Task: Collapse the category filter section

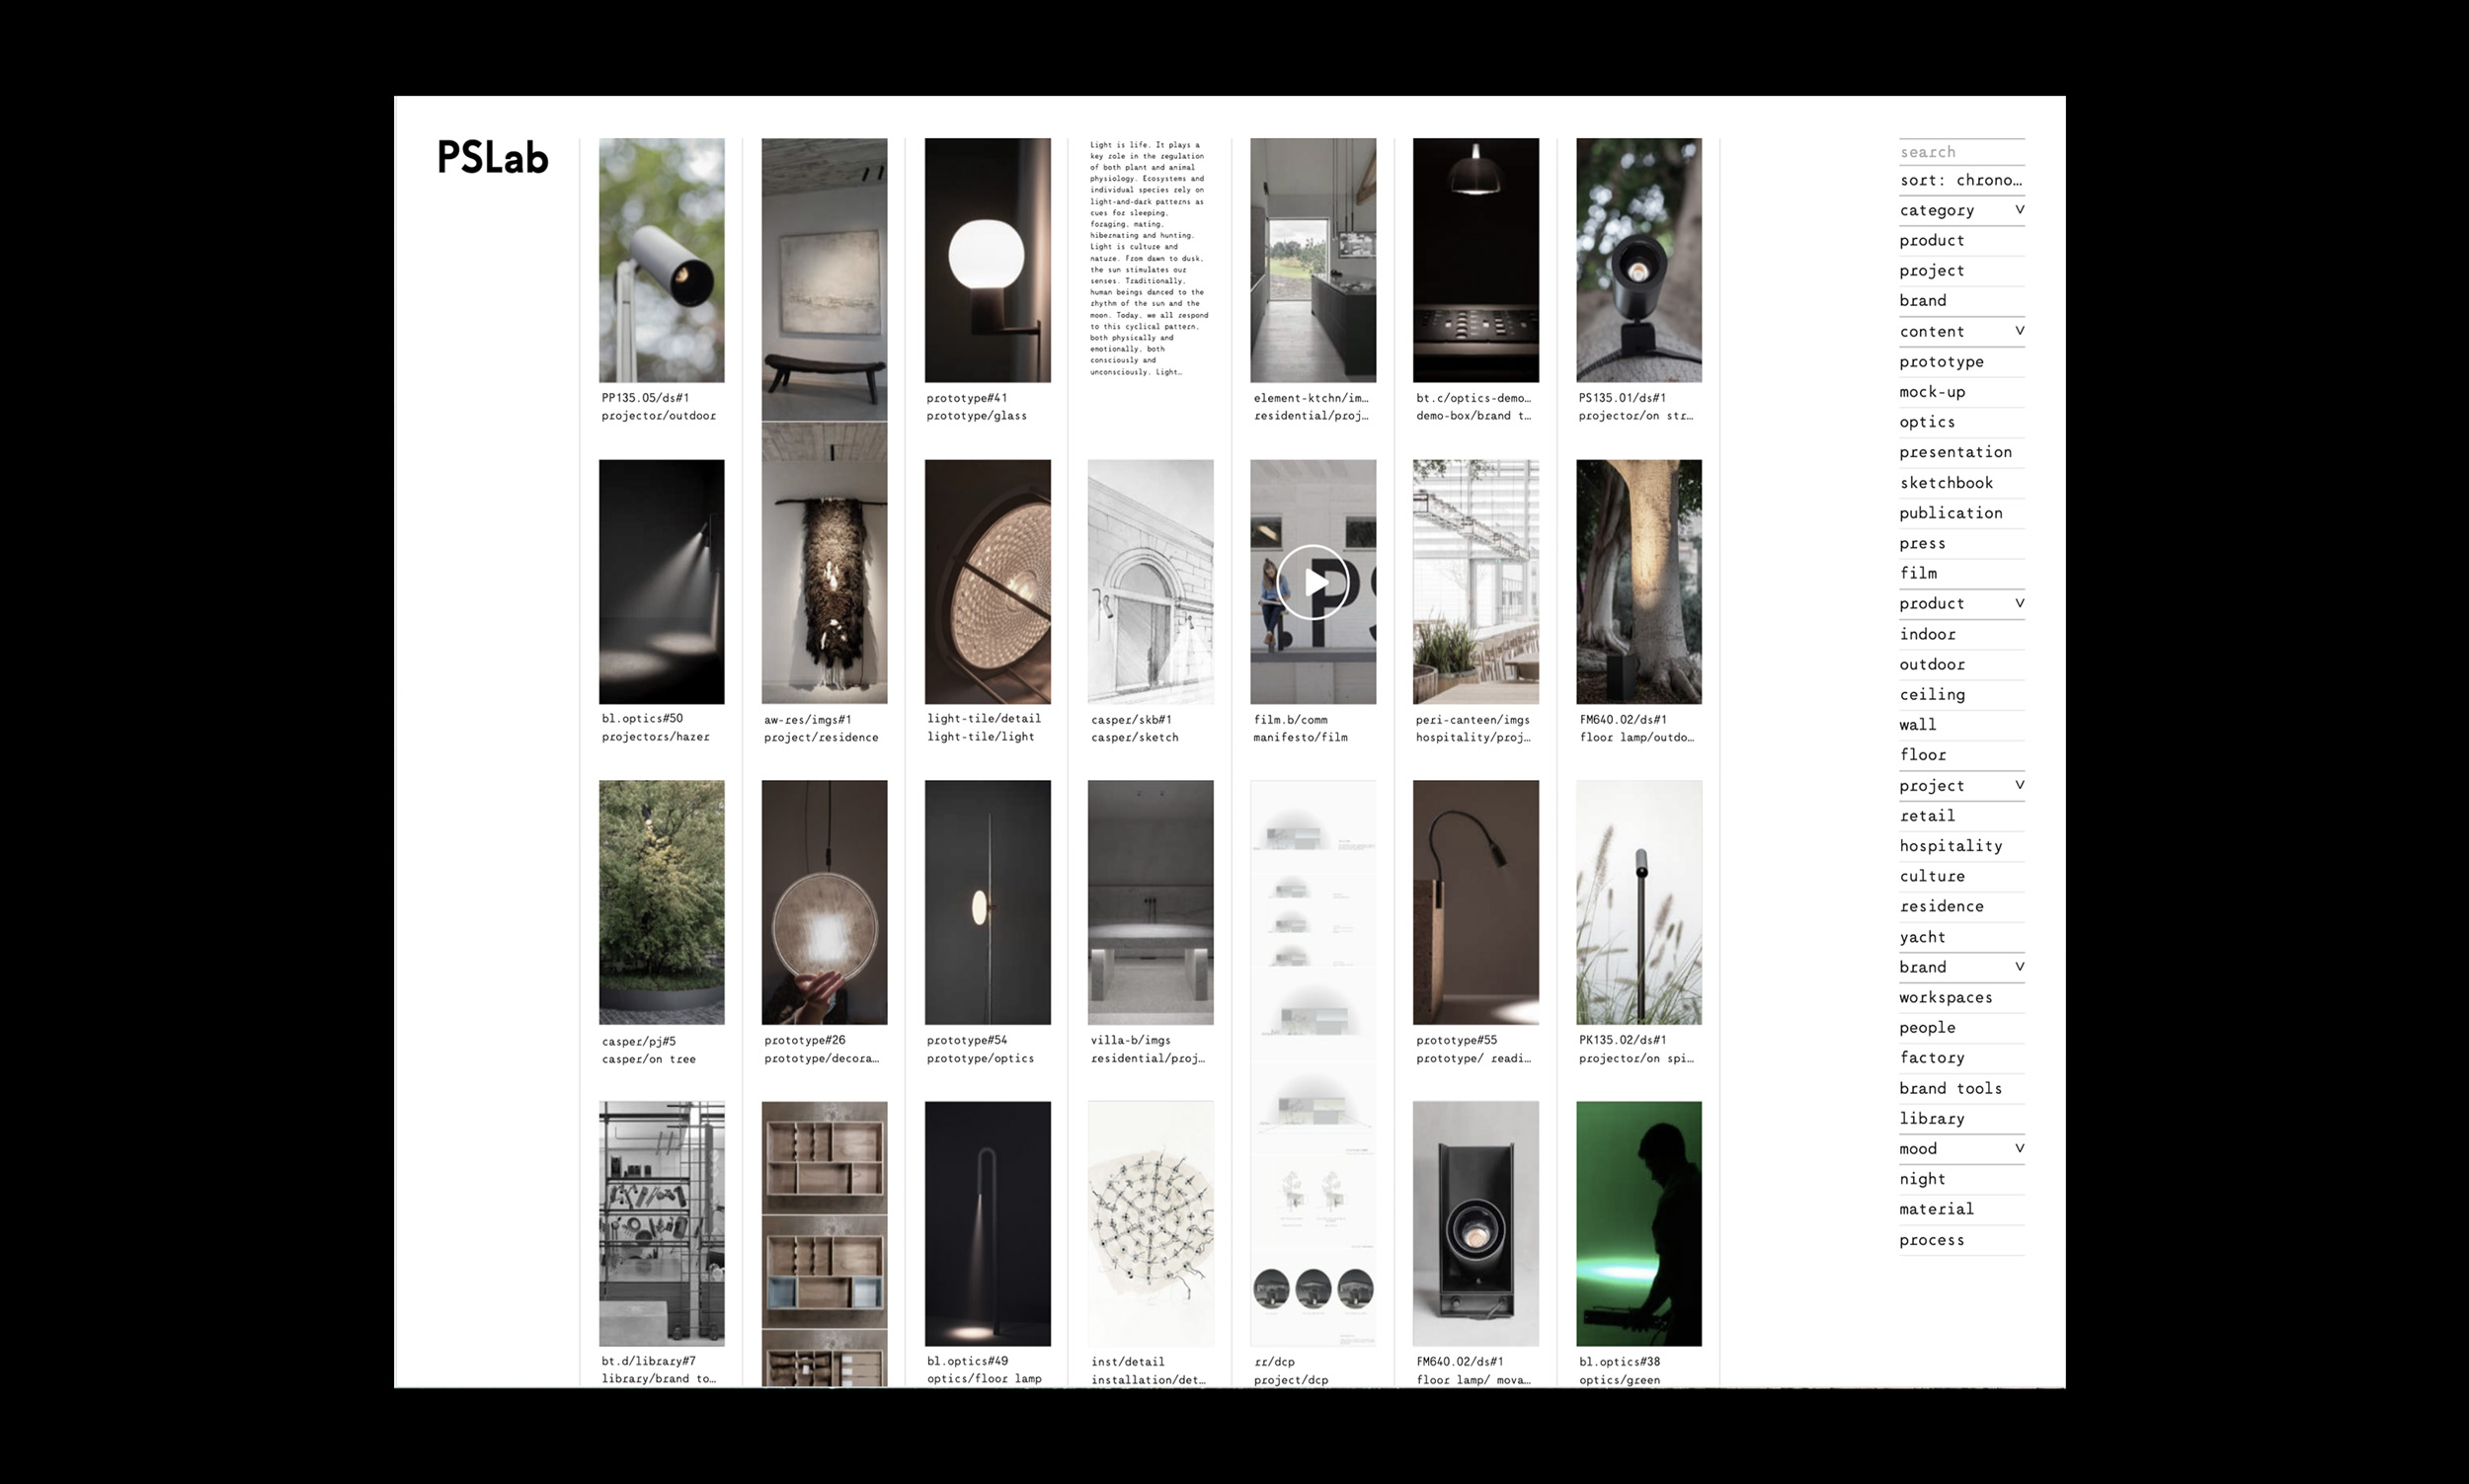Action: [2018, 210]
